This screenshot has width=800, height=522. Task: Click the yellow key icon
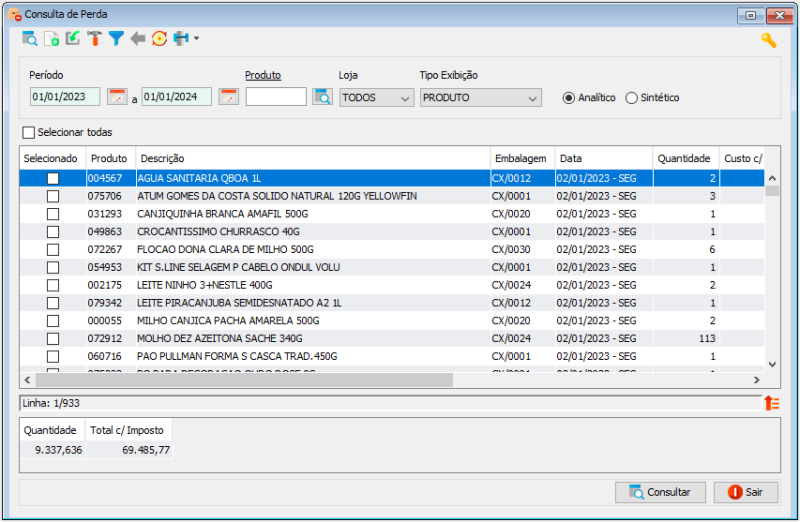point(769,40)
